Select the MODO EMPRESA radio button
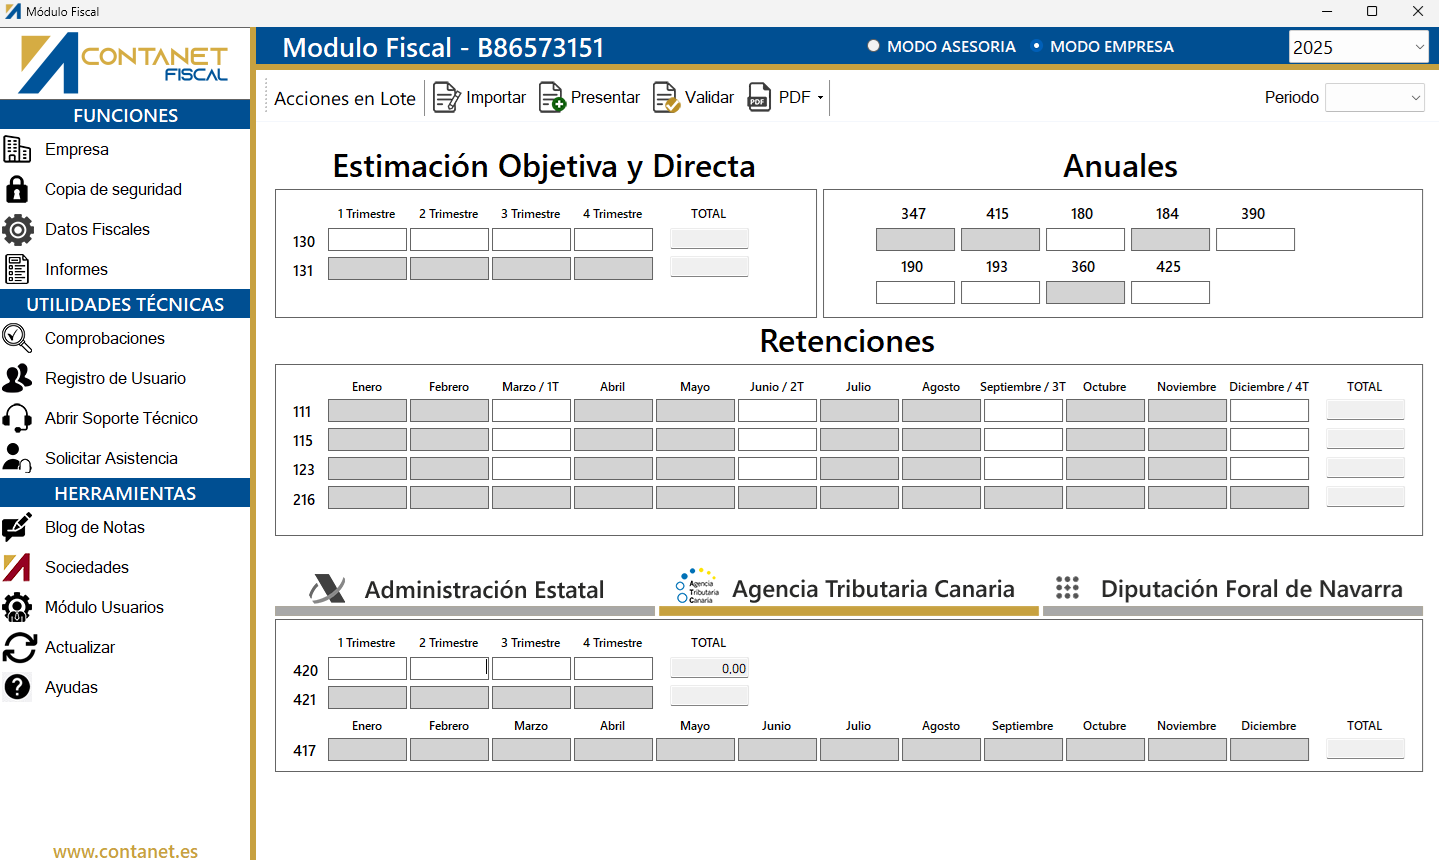Screen dimensions: 1439x860 click(1036, 46)
